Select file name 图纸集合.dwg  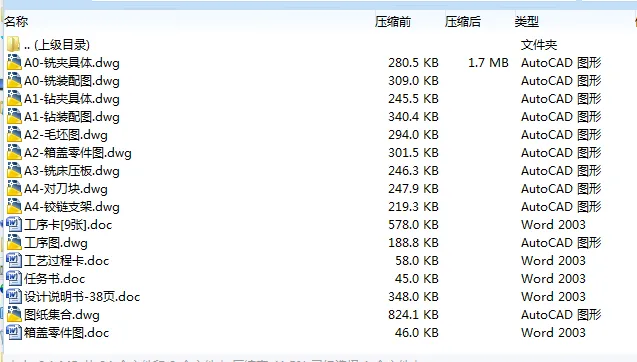pyautogui.click(x=62, y=314)
